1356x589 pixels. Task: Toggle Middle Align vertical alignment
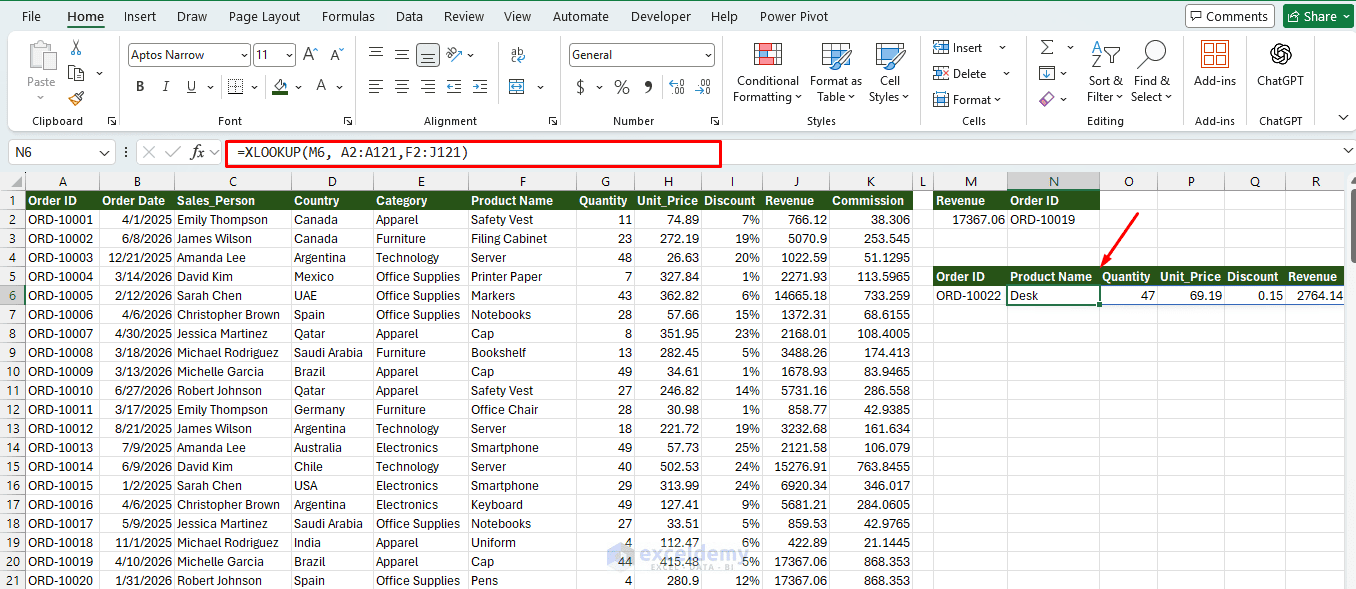[x=401, y=55]
